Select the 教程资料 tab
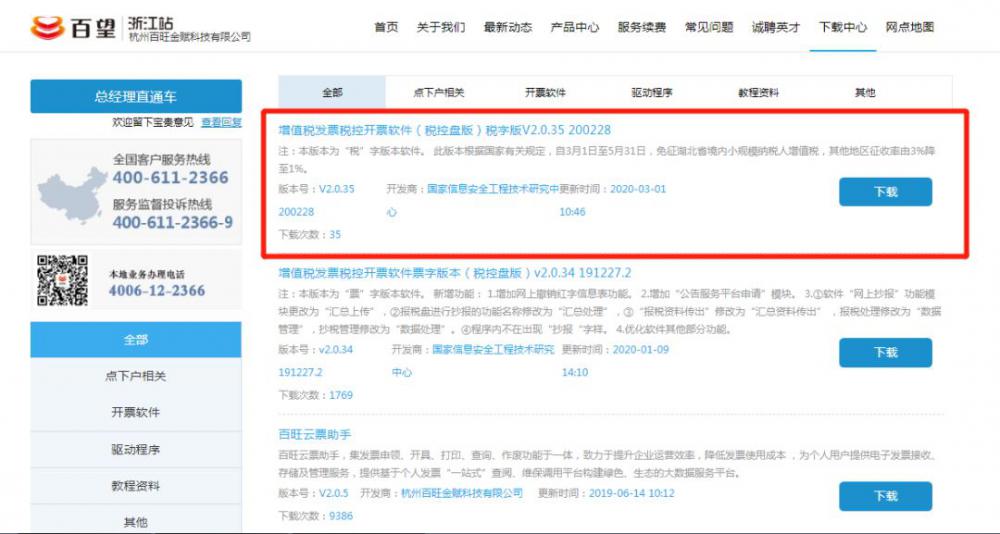Screen dimensions: 1000x534 pyautogui.click(x=758, y=93)
